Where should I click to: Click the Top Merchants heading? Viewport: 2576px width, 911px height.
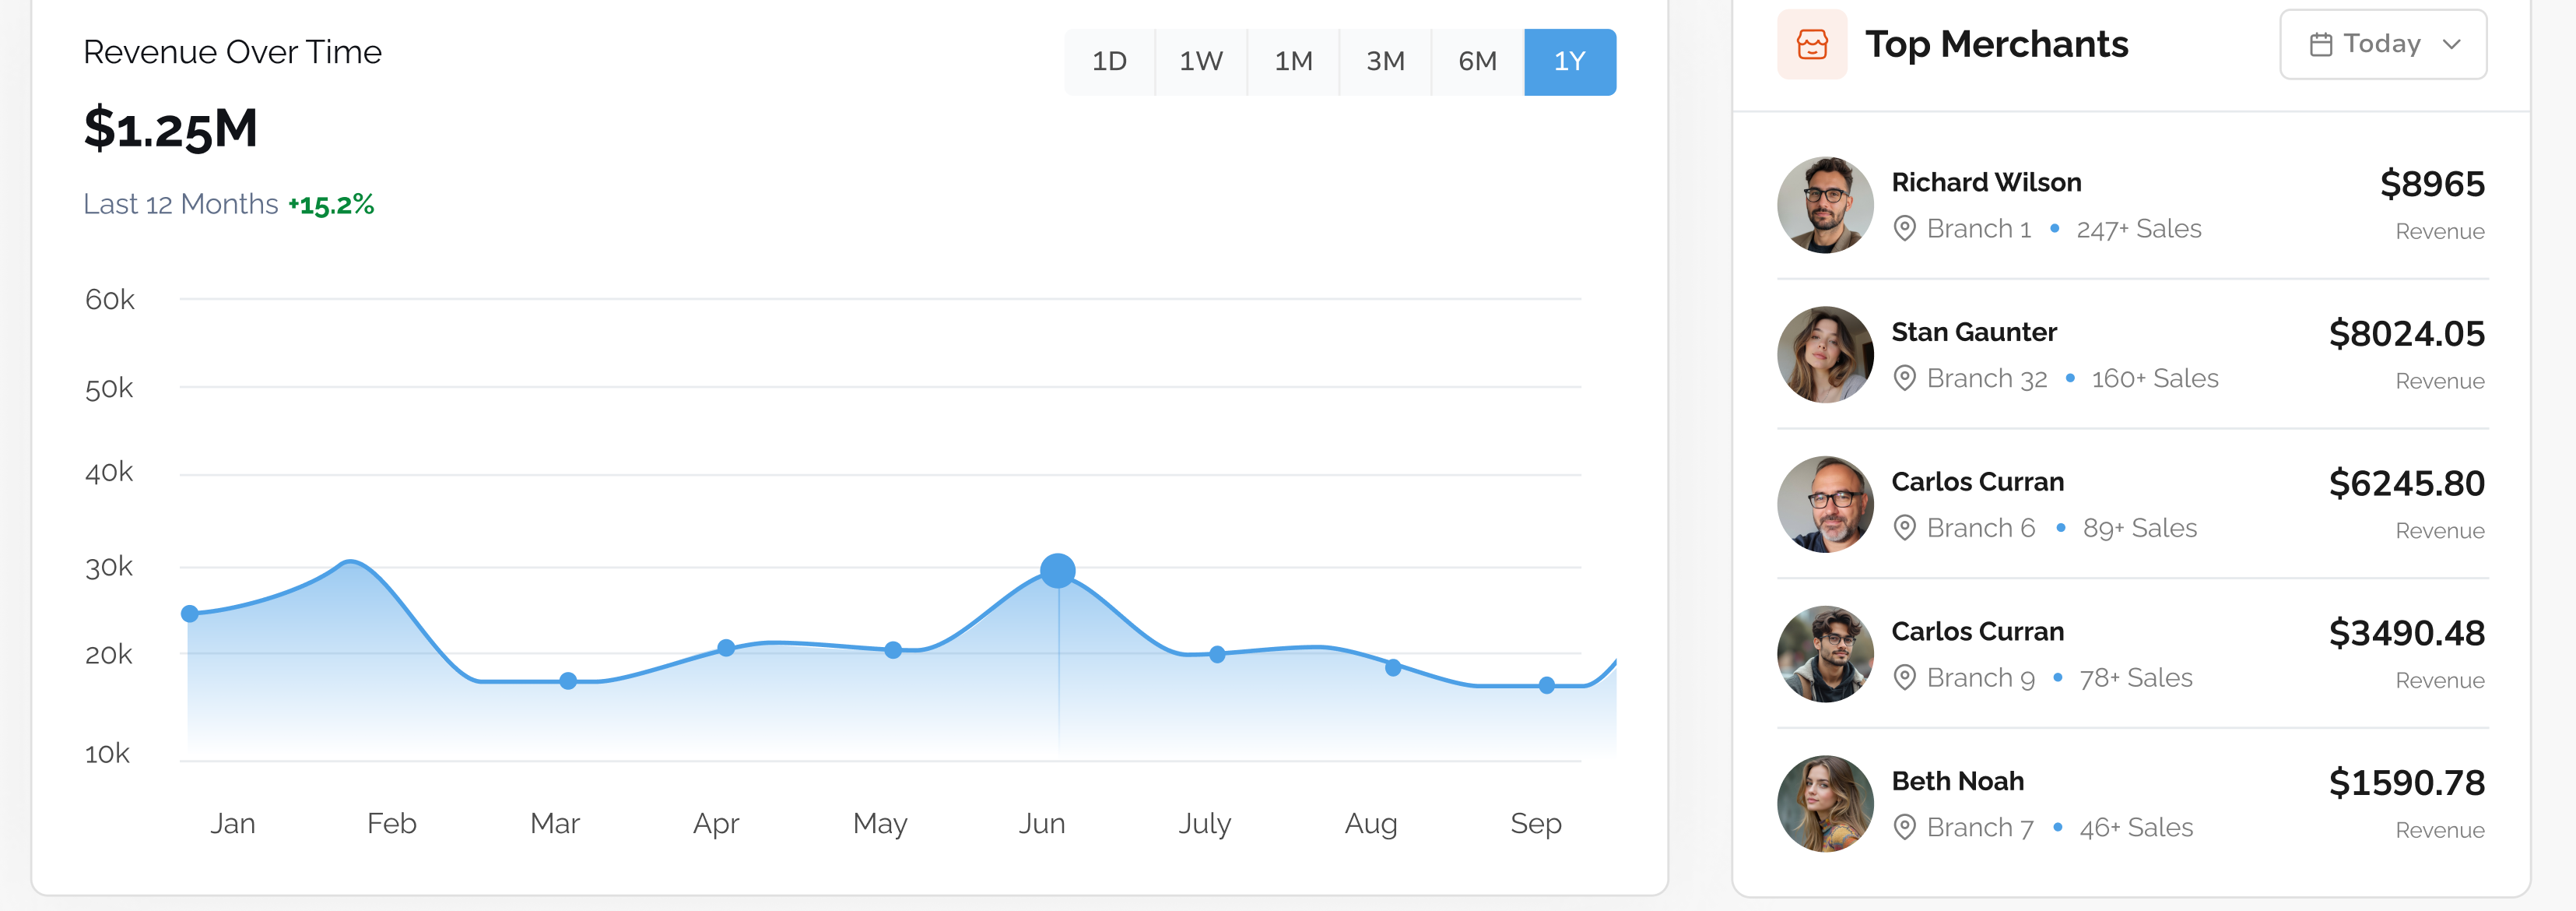(x=1997, y=45)
